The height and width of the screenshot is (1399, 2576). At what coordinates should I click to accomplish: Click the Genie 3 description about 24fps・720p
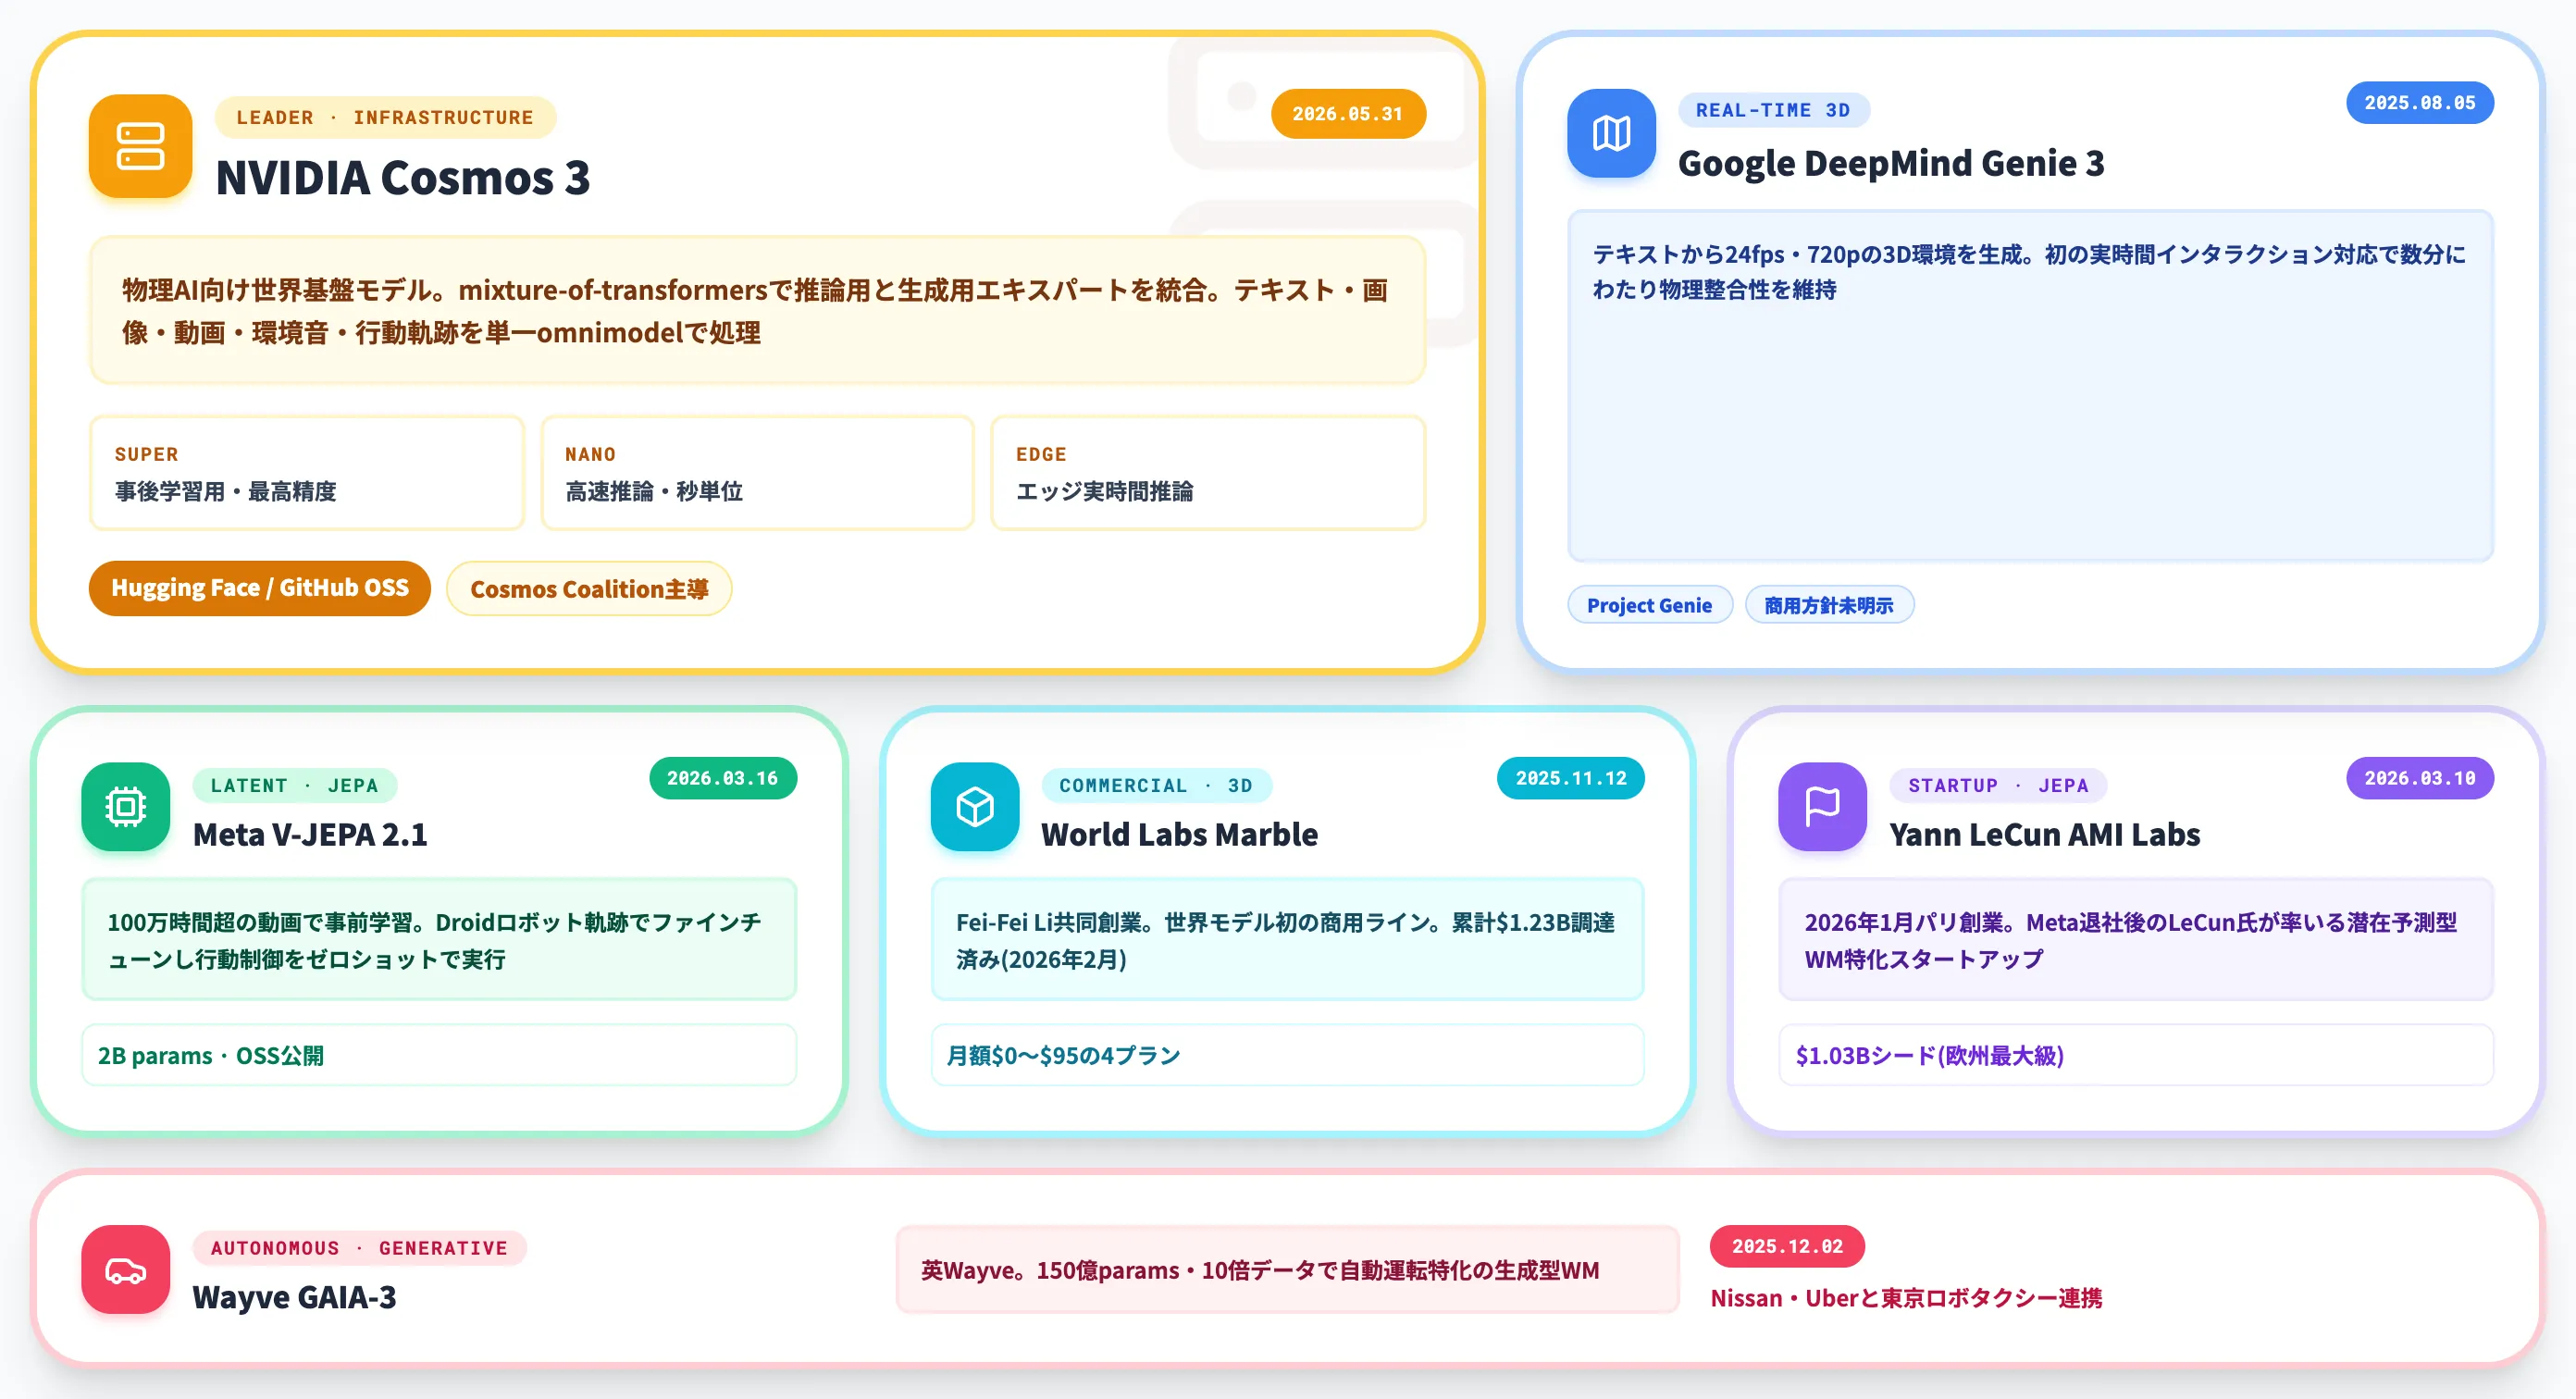click(2030, 385)
